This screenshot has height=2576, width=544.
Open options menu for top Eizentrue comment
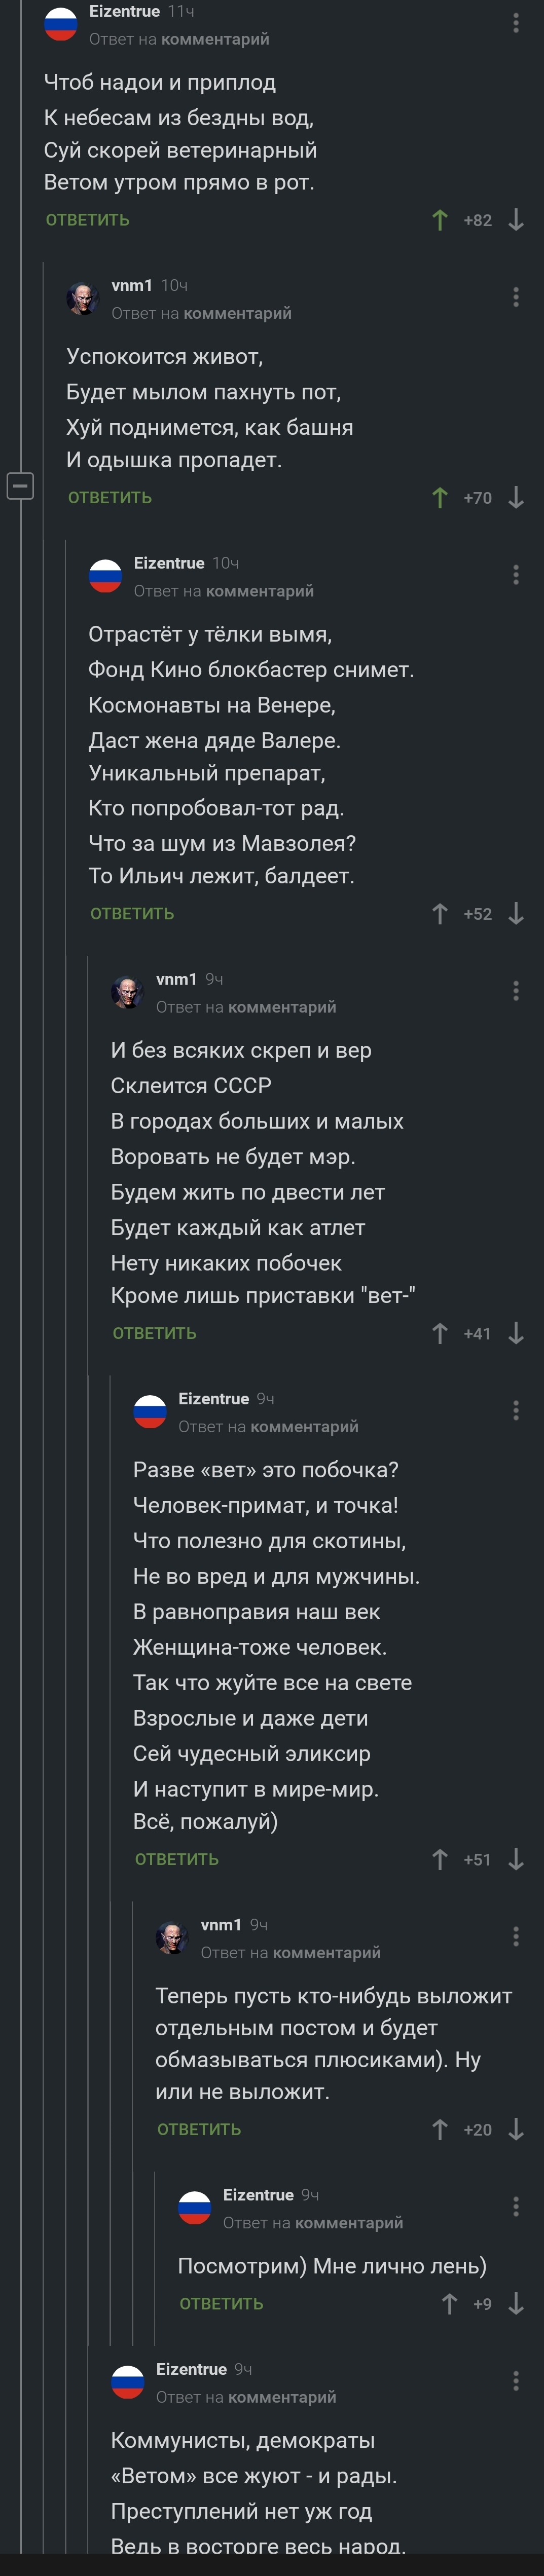tap(516, 22)
